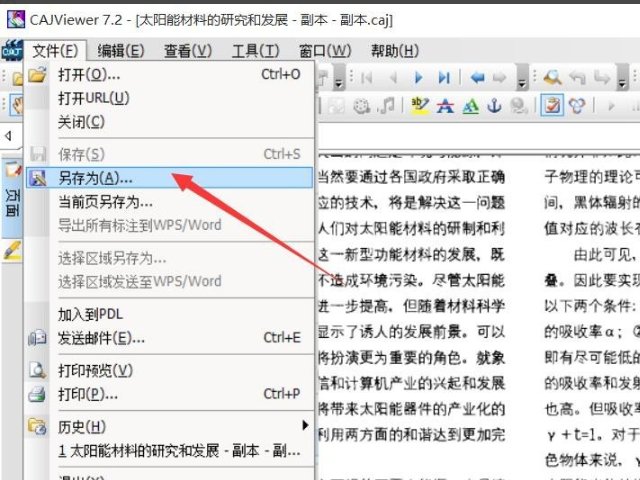
Task: Open the 编辑(E) menu
Action: coord(121,51)
